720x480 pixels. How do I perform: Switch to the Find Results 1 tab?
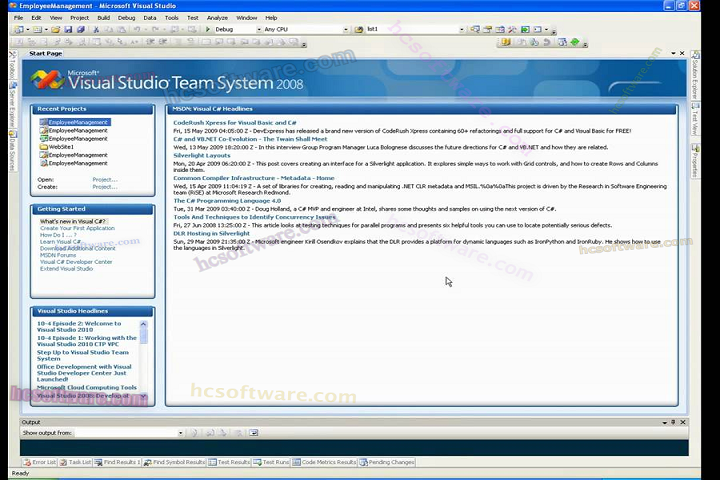[118, 462]
